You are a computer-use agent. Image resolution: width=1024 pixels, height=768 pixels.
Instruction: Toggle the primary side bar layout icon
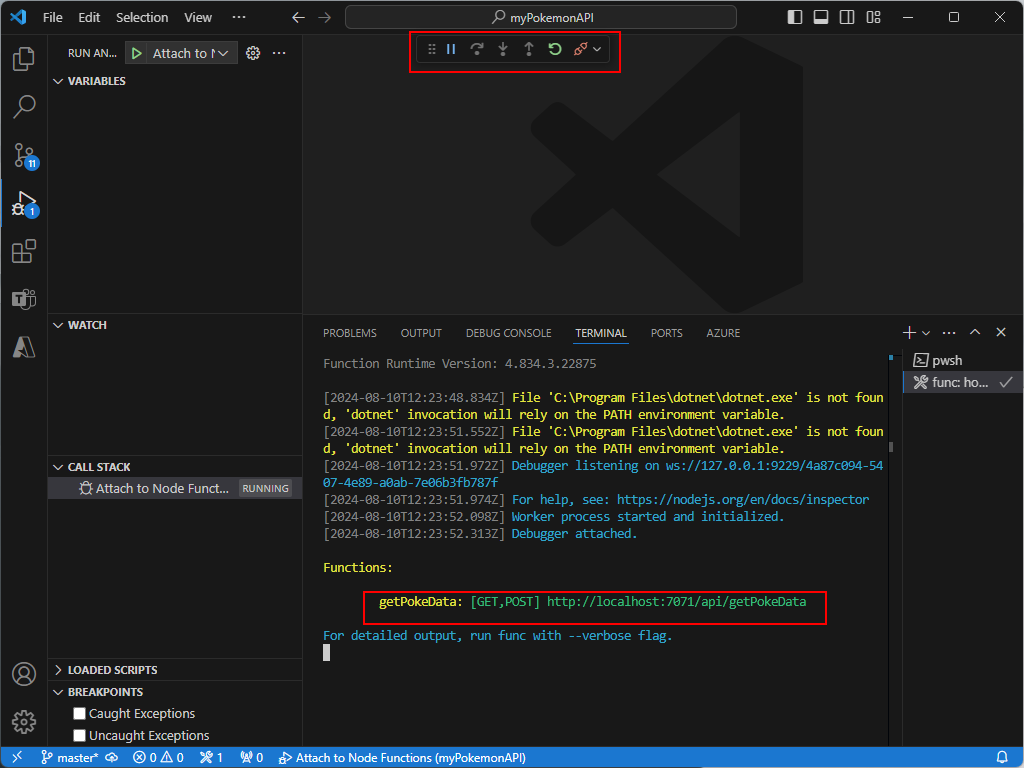point(795,18)
